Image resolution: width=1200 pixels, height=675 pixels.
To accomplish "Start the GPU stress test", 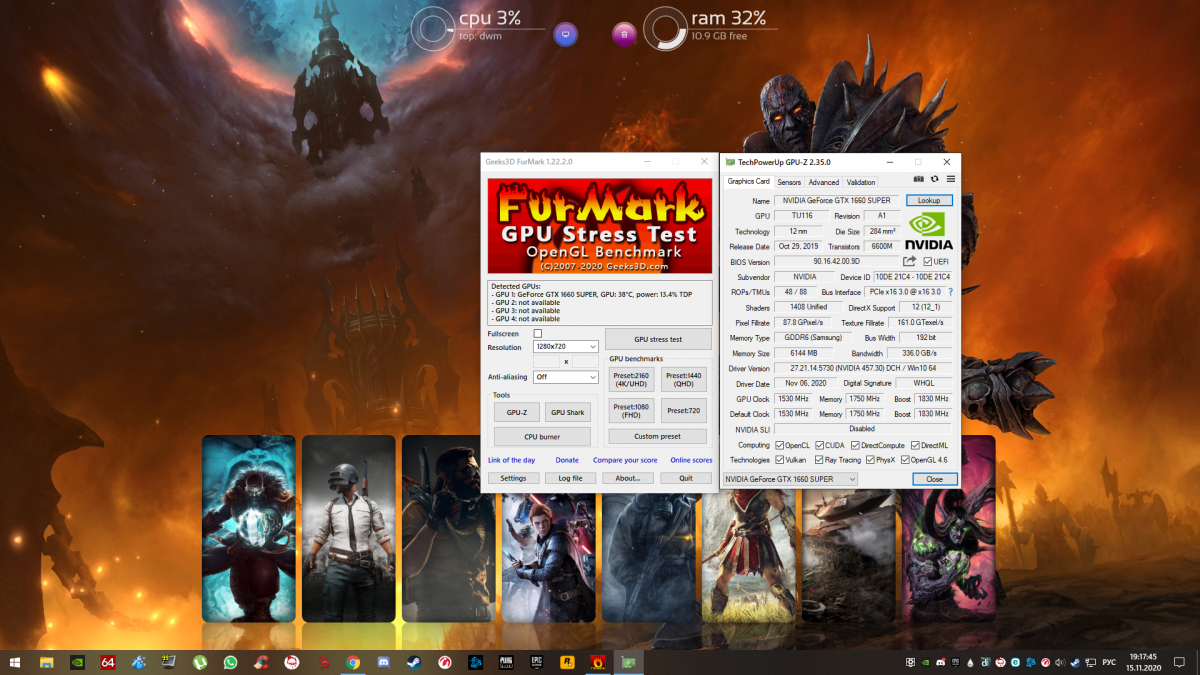I will [657, 339].
